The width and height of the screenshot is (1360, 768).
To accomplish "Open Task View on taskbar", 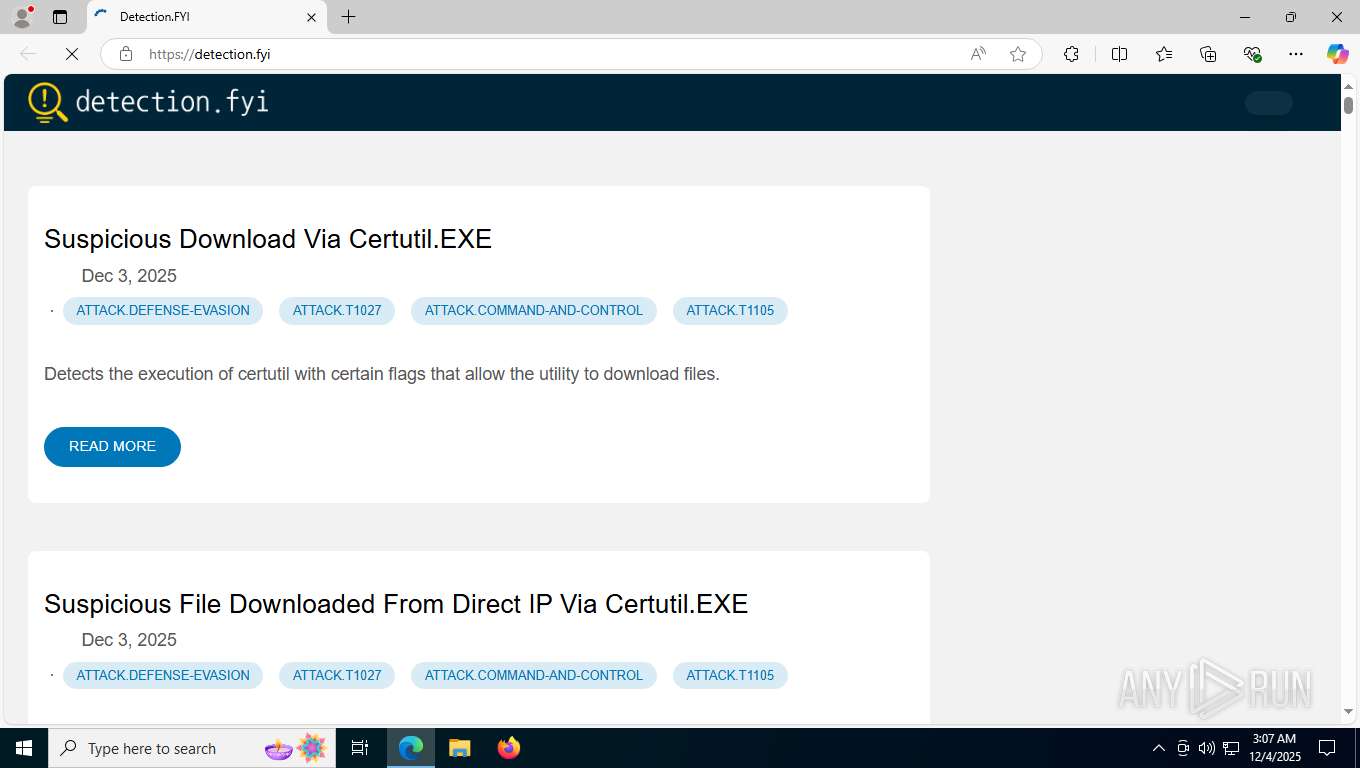I will click(x=360, y=748).
